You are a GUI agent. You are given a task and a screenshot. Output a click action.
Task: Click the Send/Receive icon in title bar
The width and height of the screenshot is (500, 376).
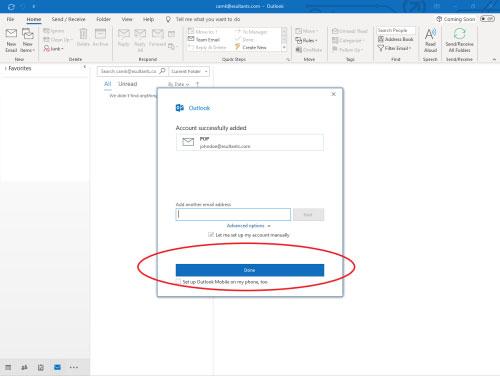[x=11, y=6]
